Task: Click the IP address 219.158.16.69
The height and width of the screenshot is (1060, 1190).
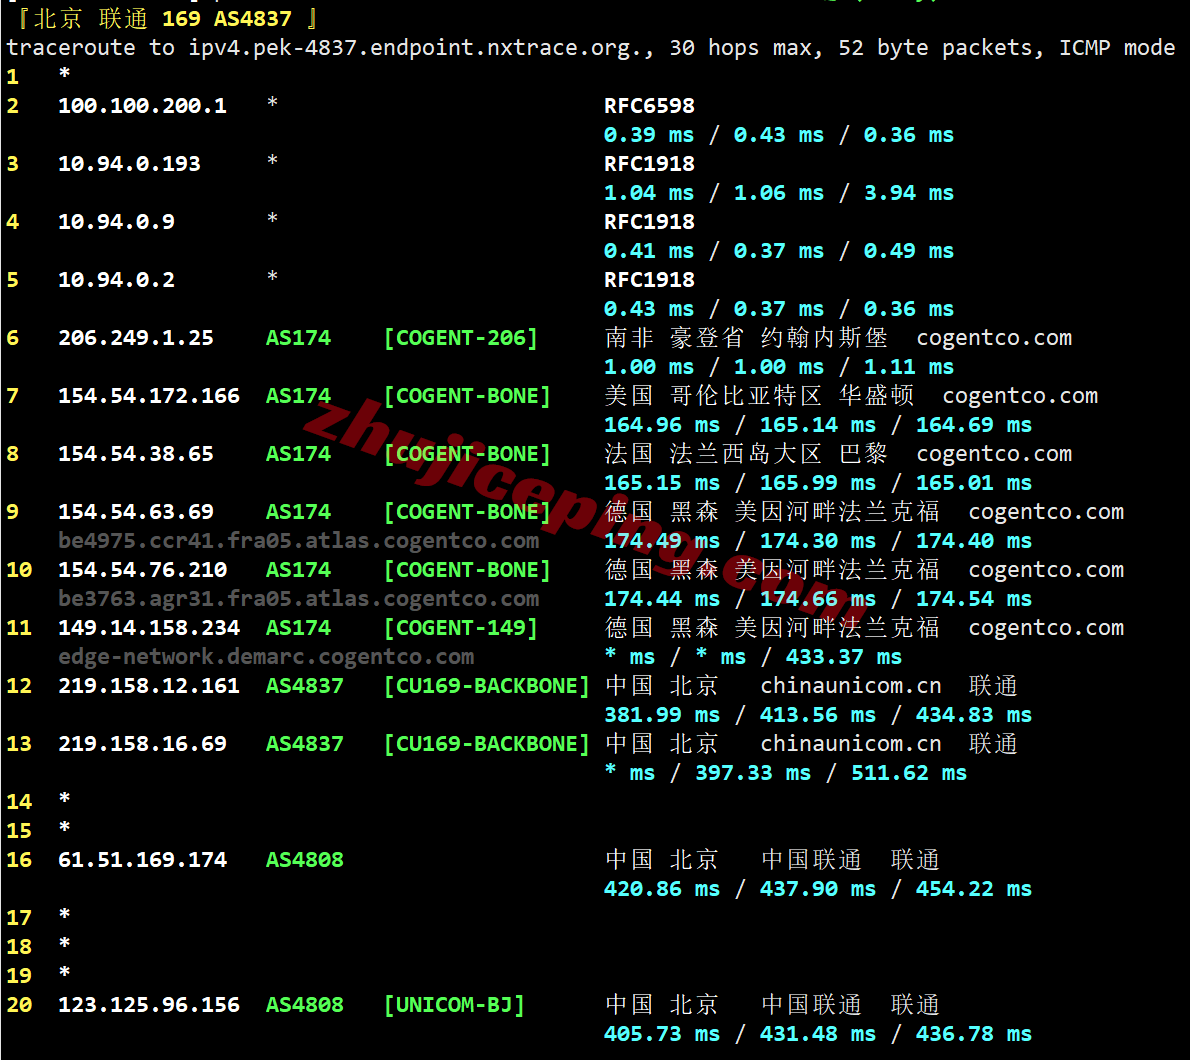Action: [x=142, y=744]
